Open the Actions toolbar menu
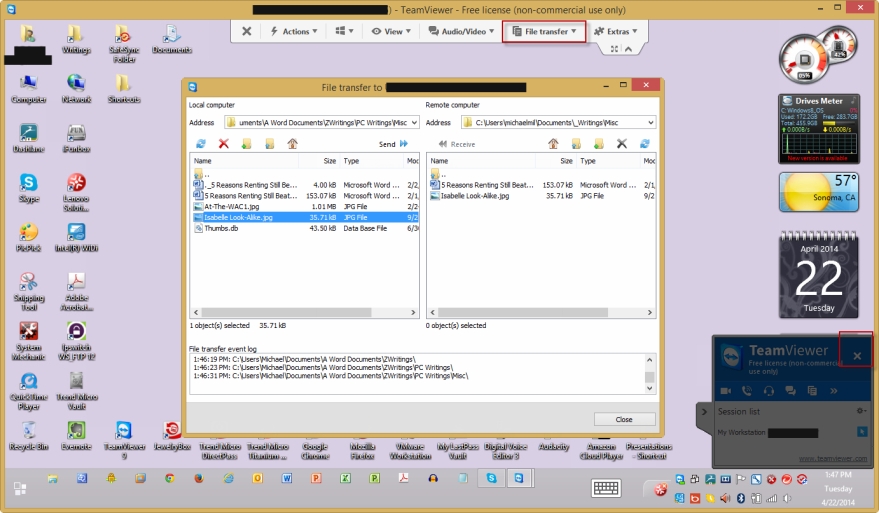This screenshot has height=513, width=879. [x=295, y=31]
